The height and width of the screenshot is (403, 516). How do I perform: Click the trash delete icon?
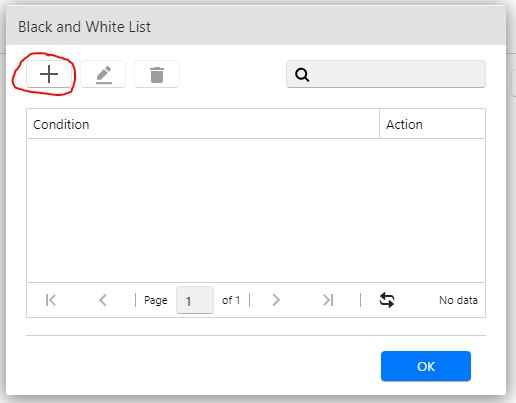[157, 74]
